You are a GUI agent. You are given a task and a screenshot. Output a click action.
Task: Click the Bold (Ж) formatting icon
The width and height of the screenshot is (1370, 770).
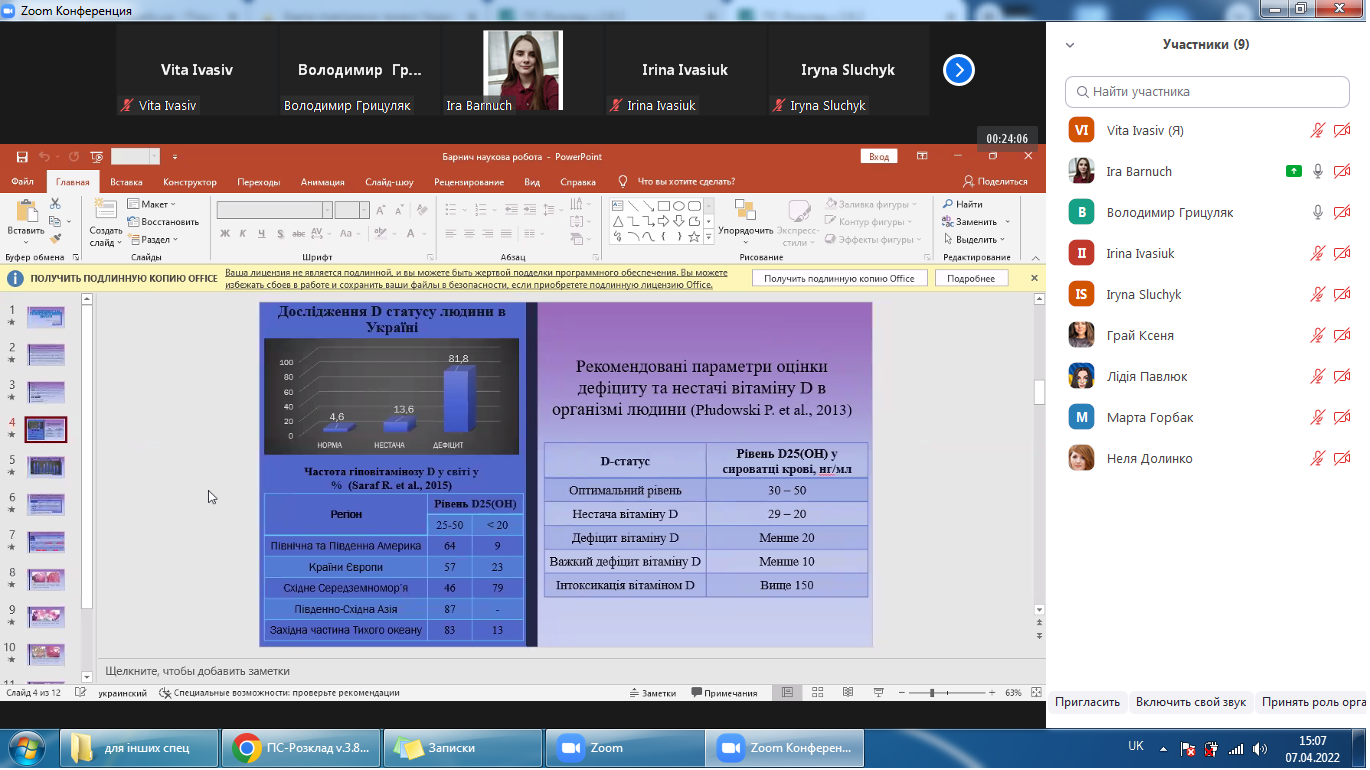pyautogui.click(x=226, y=234)
